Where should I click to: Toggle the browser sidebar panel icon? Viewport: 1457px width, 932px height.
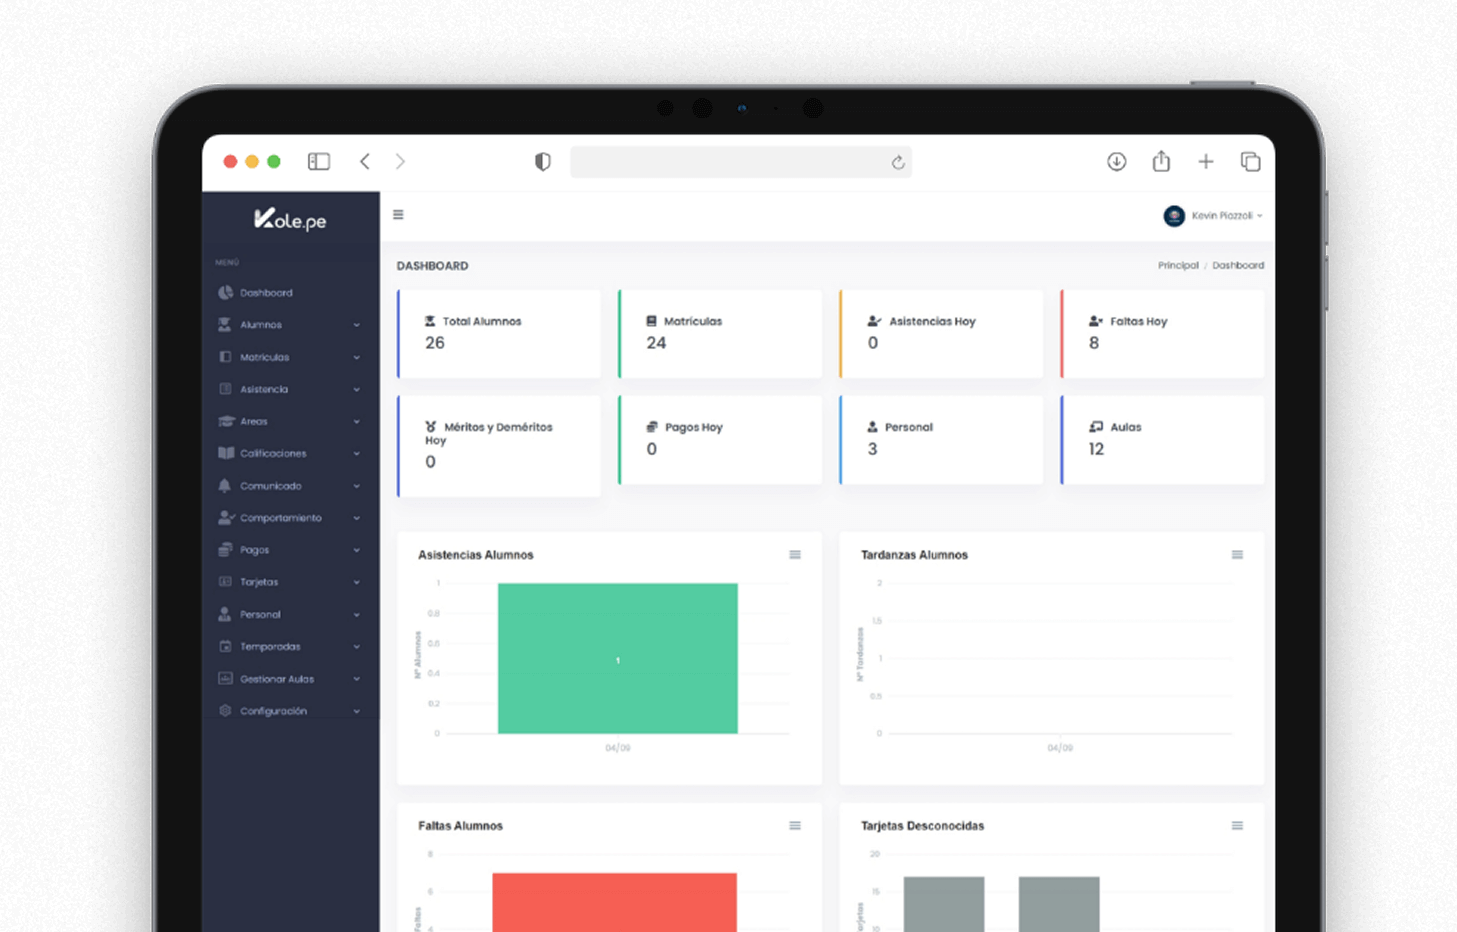pos(319,162)
